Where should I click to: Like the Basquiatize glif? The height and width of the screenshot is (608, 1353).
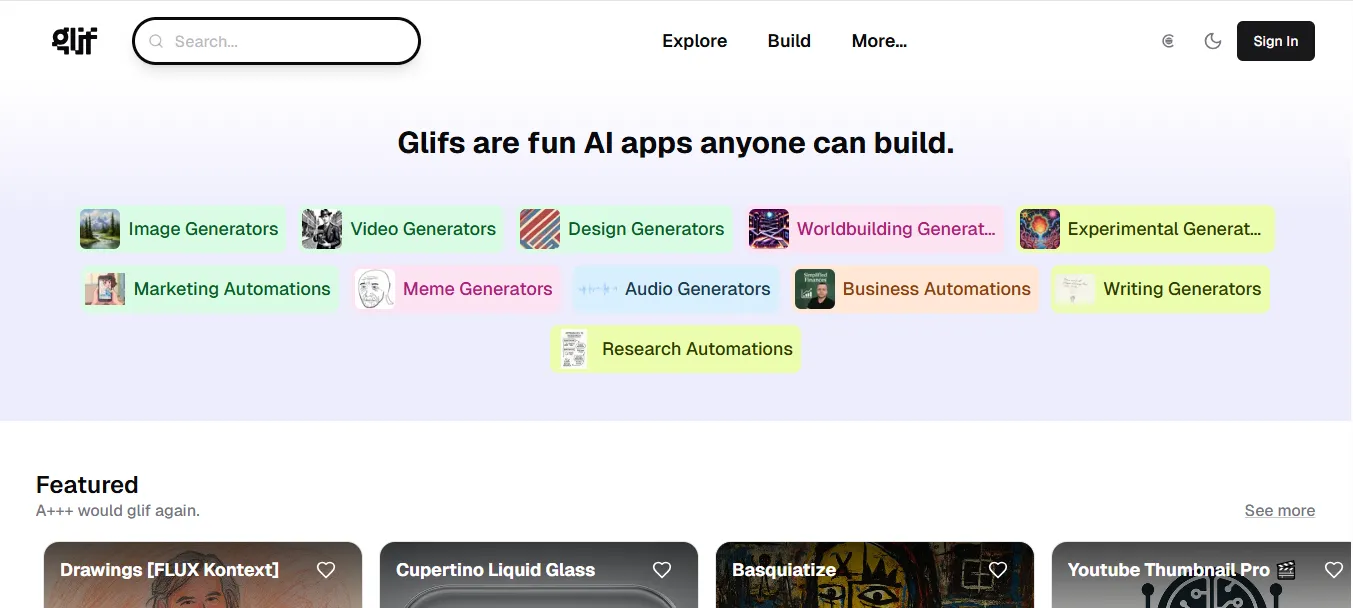click(998, 570)
